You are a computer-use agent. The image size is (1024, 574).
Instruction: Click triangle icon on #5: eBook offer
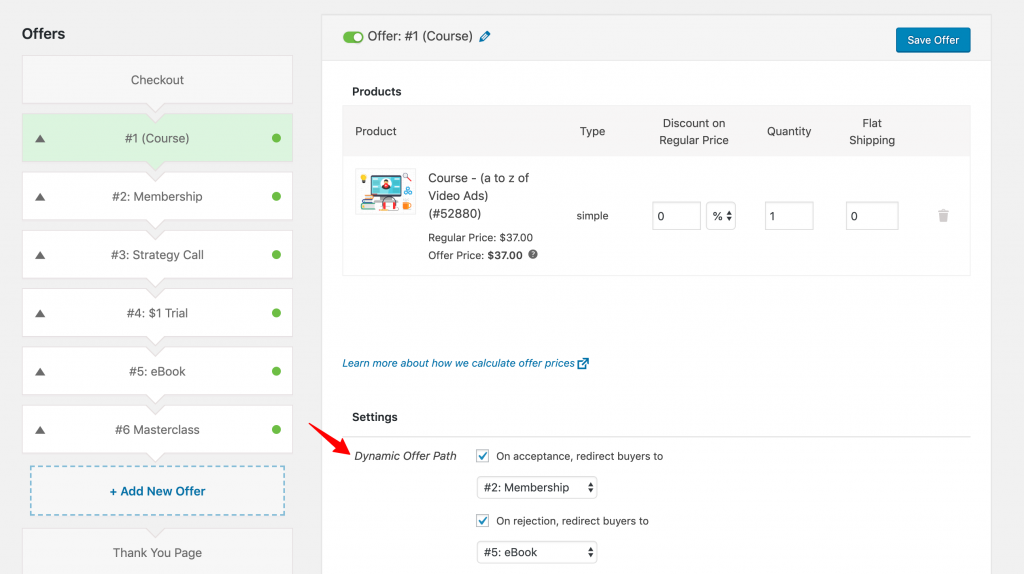point(40,372)
